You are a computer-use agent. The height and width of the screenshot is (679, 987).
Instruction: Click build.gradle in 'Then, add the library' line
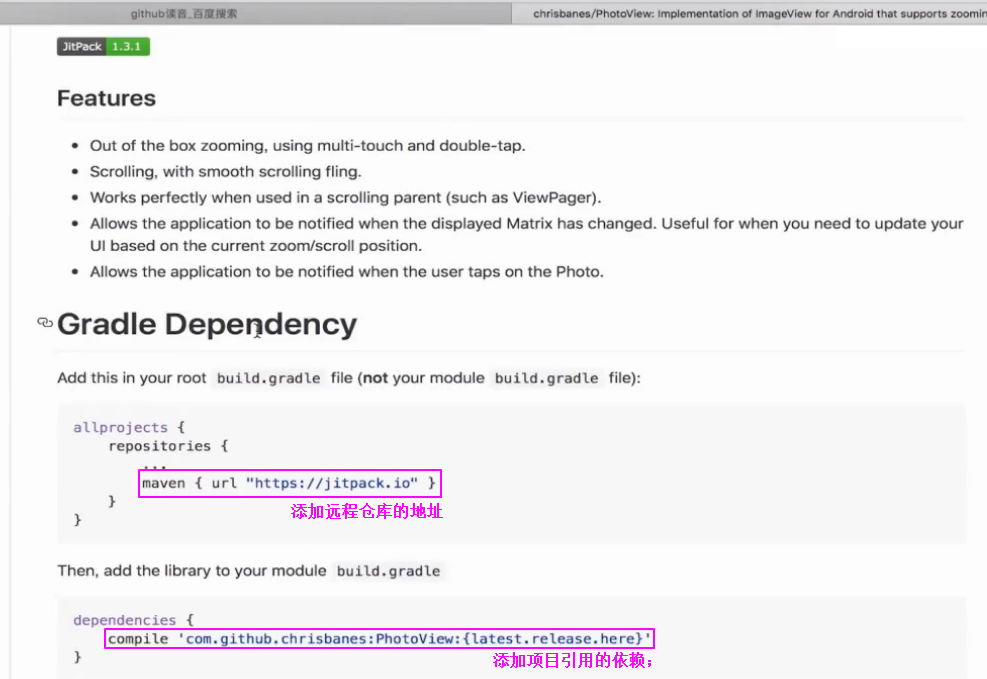388,571
